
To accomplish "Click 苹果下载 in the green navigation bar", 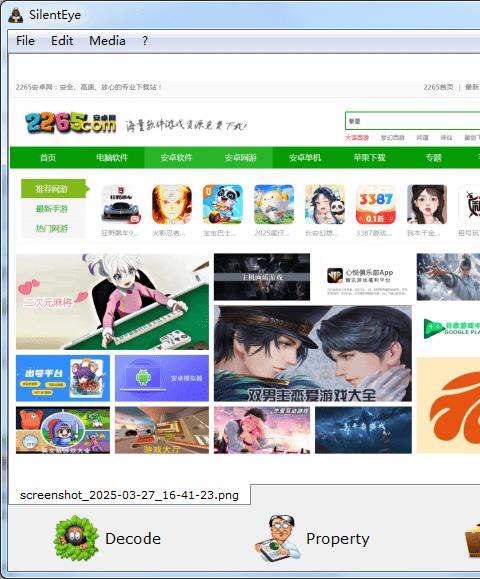I will pos(369,158).
